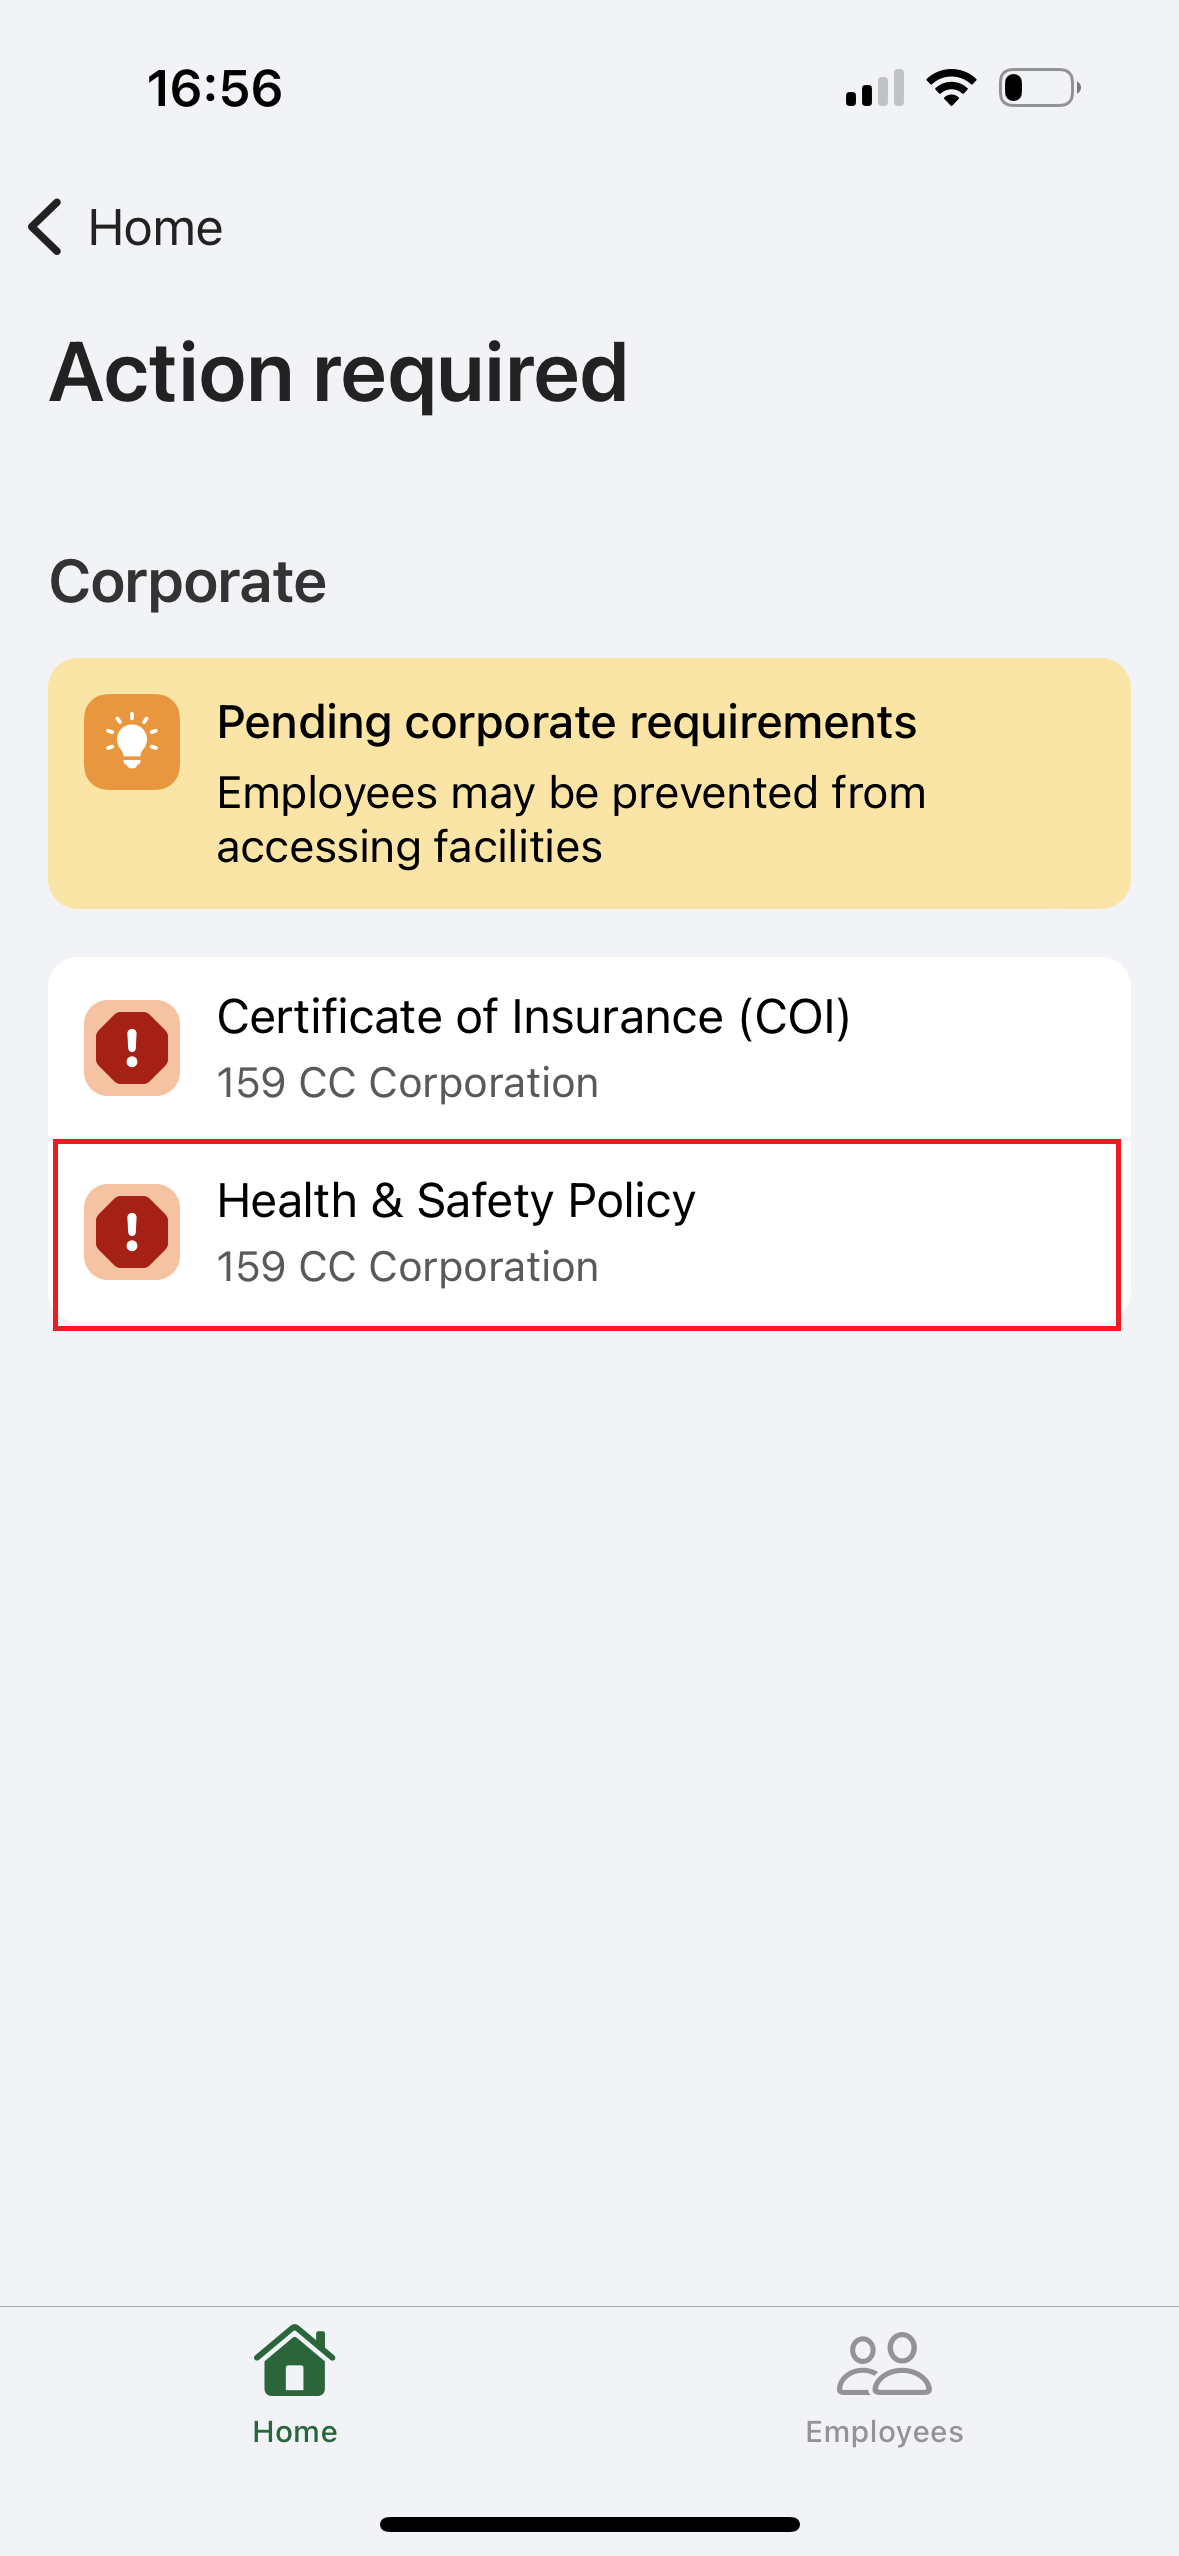Tap the Action required page title

click(339, 373)
